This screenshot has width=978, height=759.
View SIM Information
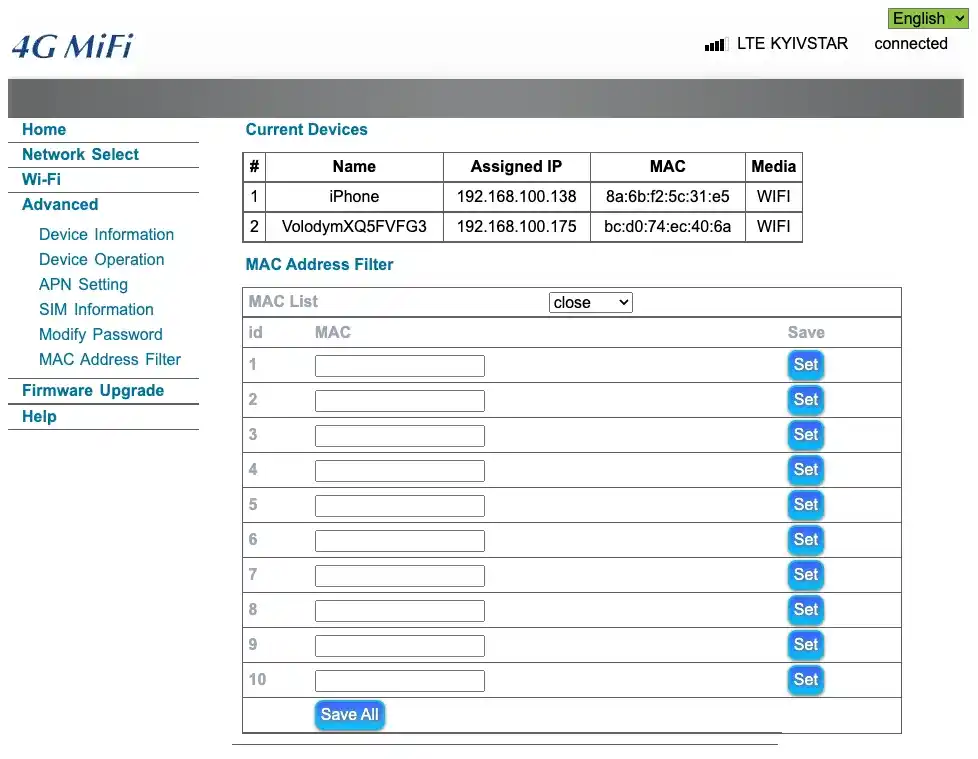pyautogui.click(x=96, y=309)
